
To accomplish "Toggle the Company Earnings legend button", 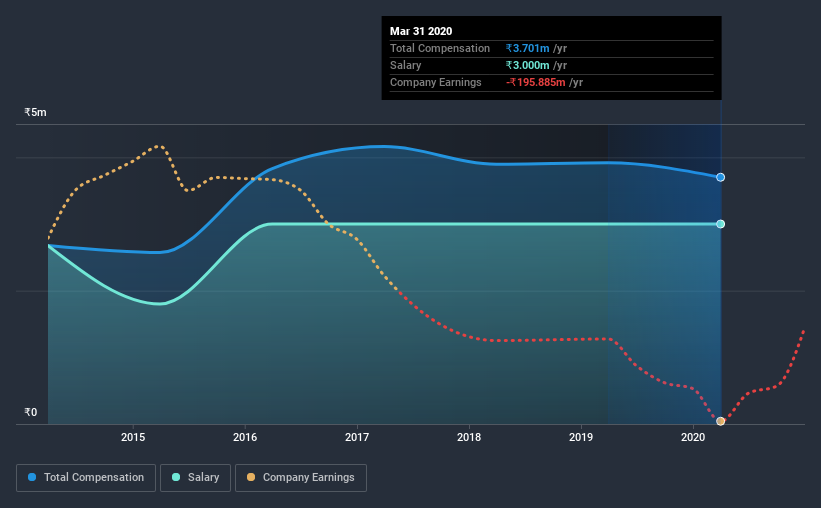I will pos(301,478).
